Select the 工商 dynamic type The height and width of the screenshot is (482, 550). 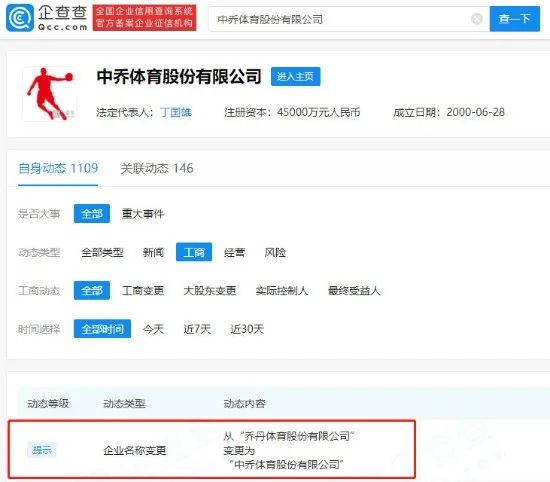point(194,252)
